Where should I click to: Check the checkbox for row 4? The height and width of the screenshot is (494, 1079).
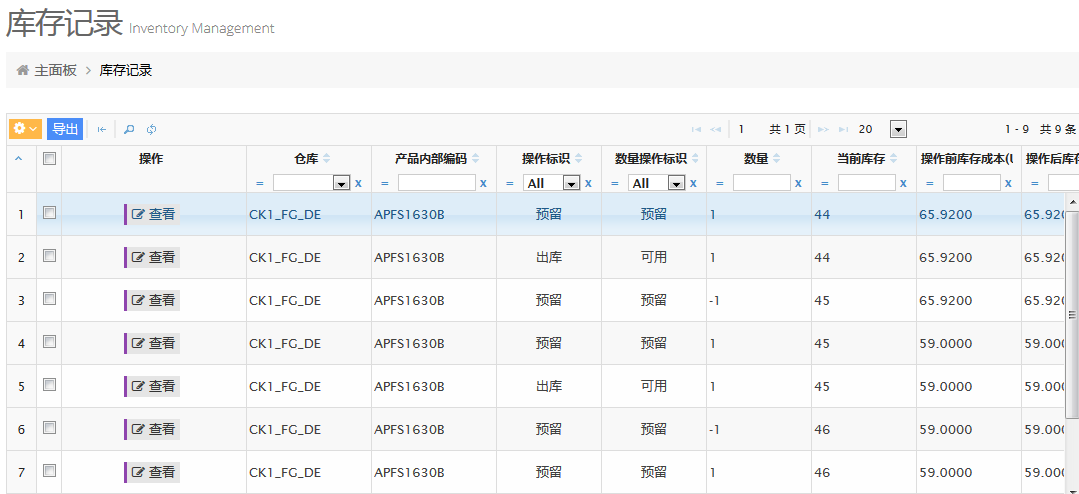[x=49, y=342]
